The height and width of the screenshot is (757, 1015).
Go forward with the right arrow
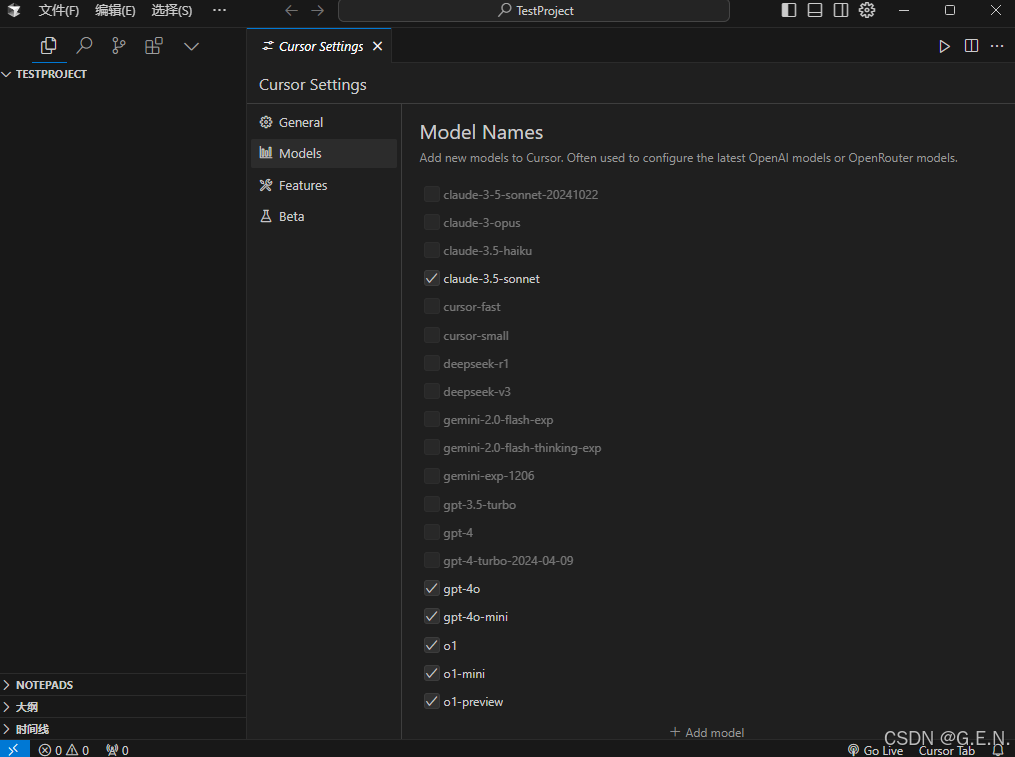pyautogui.click(x=317, y=10)
